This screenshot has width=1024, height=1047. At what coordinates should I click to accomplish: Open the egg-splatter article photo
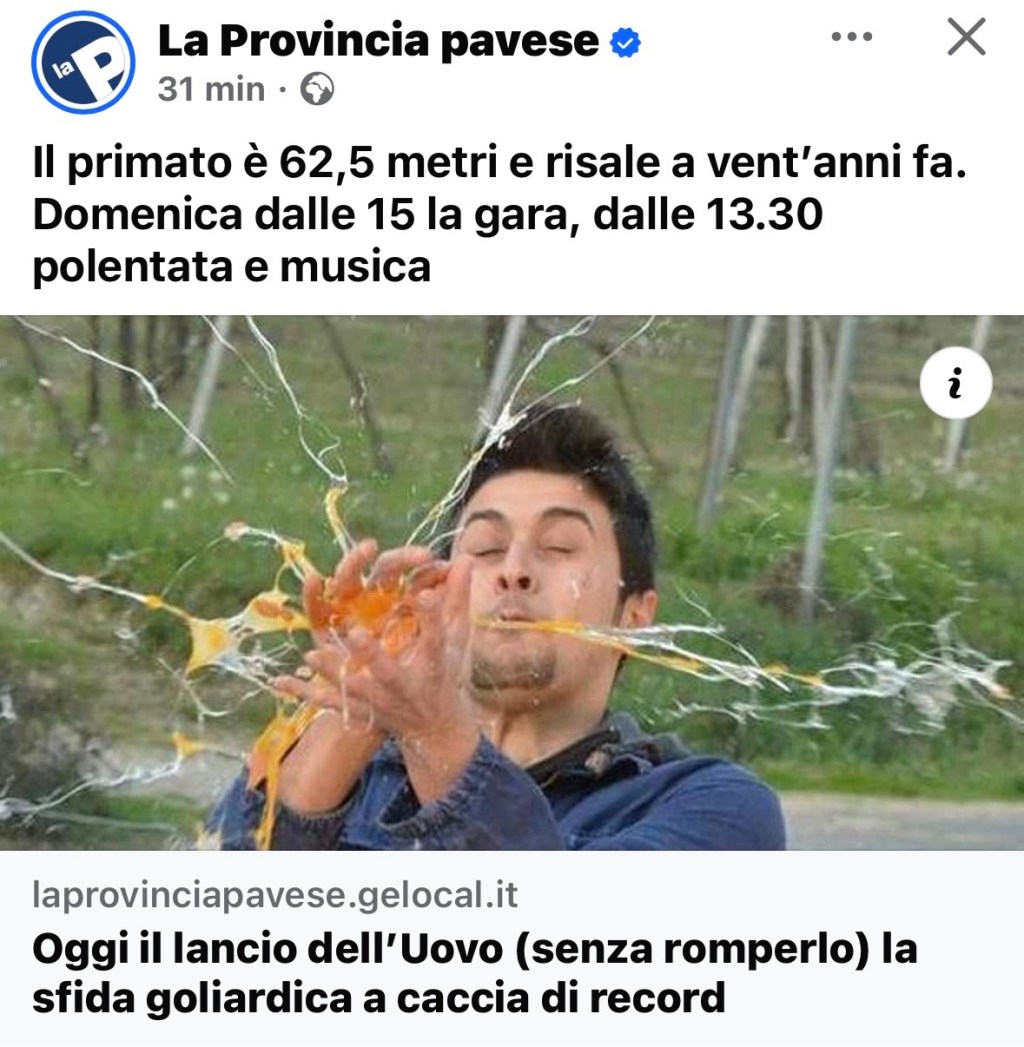[x=512, y=582]
